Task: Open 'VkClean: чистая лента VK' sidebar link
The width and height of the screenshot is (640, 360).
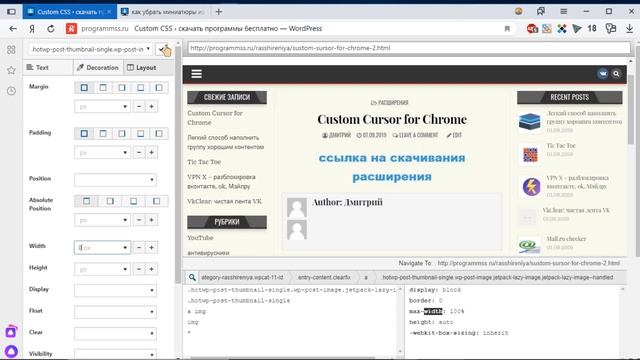Action: (x=224, y=201)
